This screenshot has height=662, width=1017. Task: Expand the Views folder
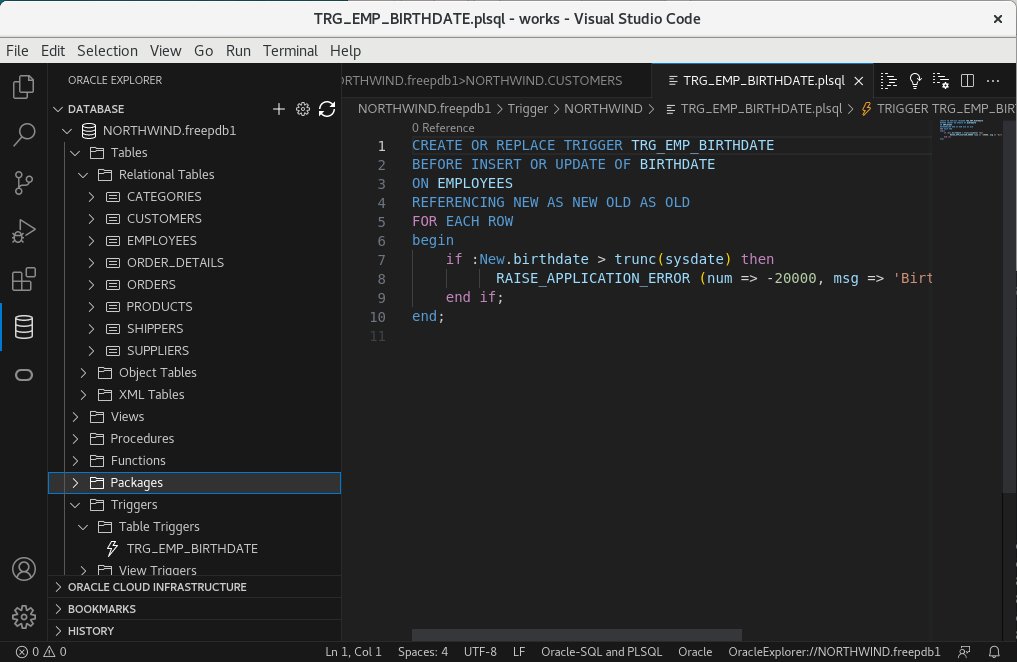[75, 417]
